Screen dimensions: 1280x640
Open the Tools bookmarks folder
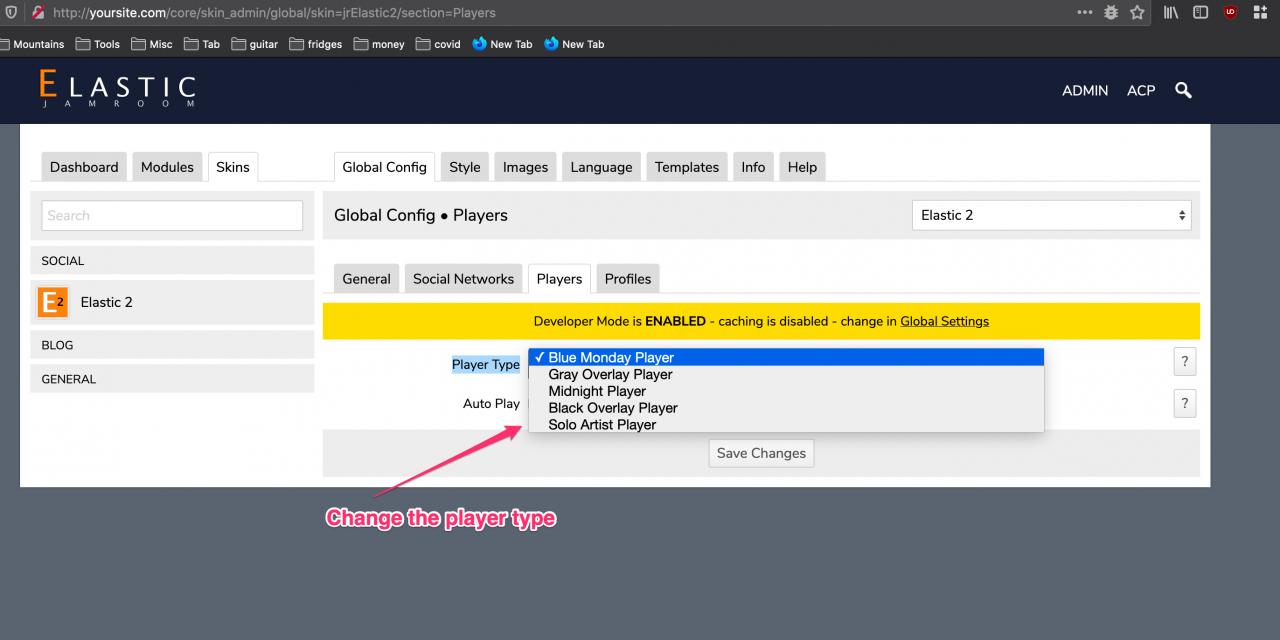97,44
